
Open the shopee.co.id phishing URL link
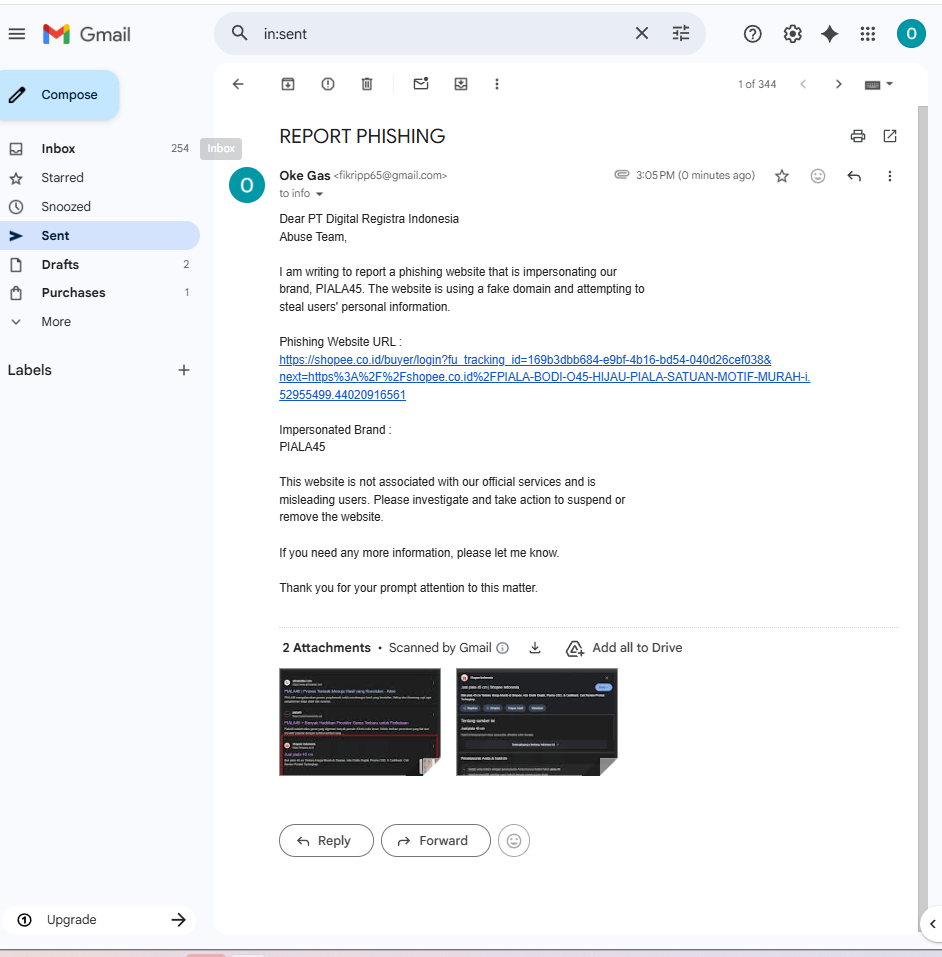(x=544, y=377)
